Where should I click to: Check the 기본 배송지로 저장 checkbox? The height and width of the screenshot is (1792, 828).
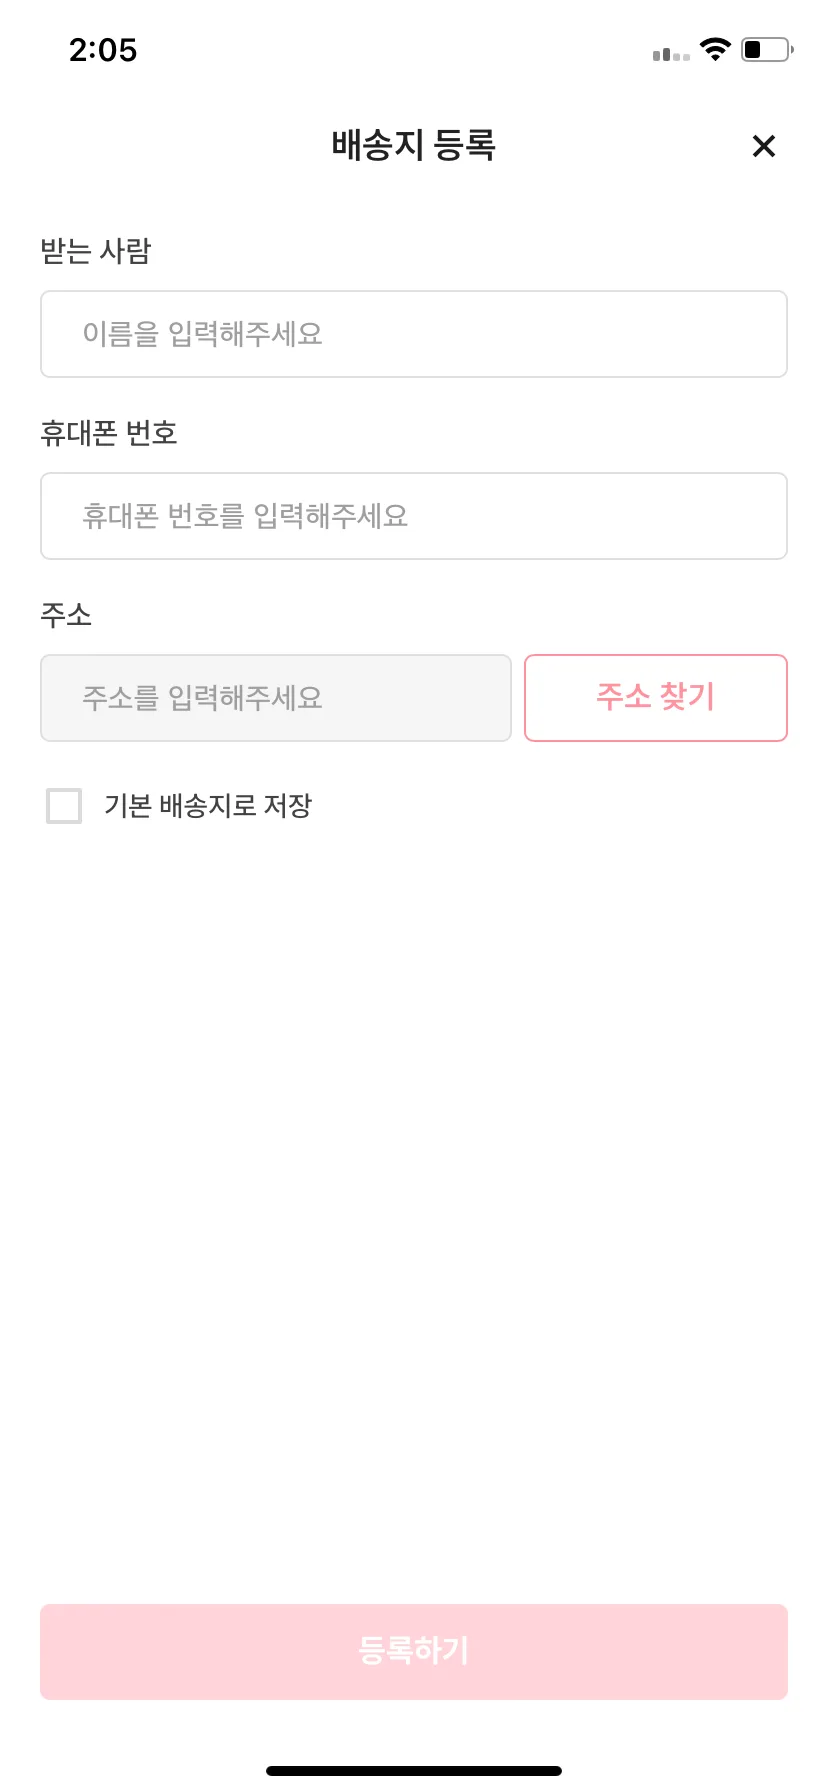coord(64,806)
